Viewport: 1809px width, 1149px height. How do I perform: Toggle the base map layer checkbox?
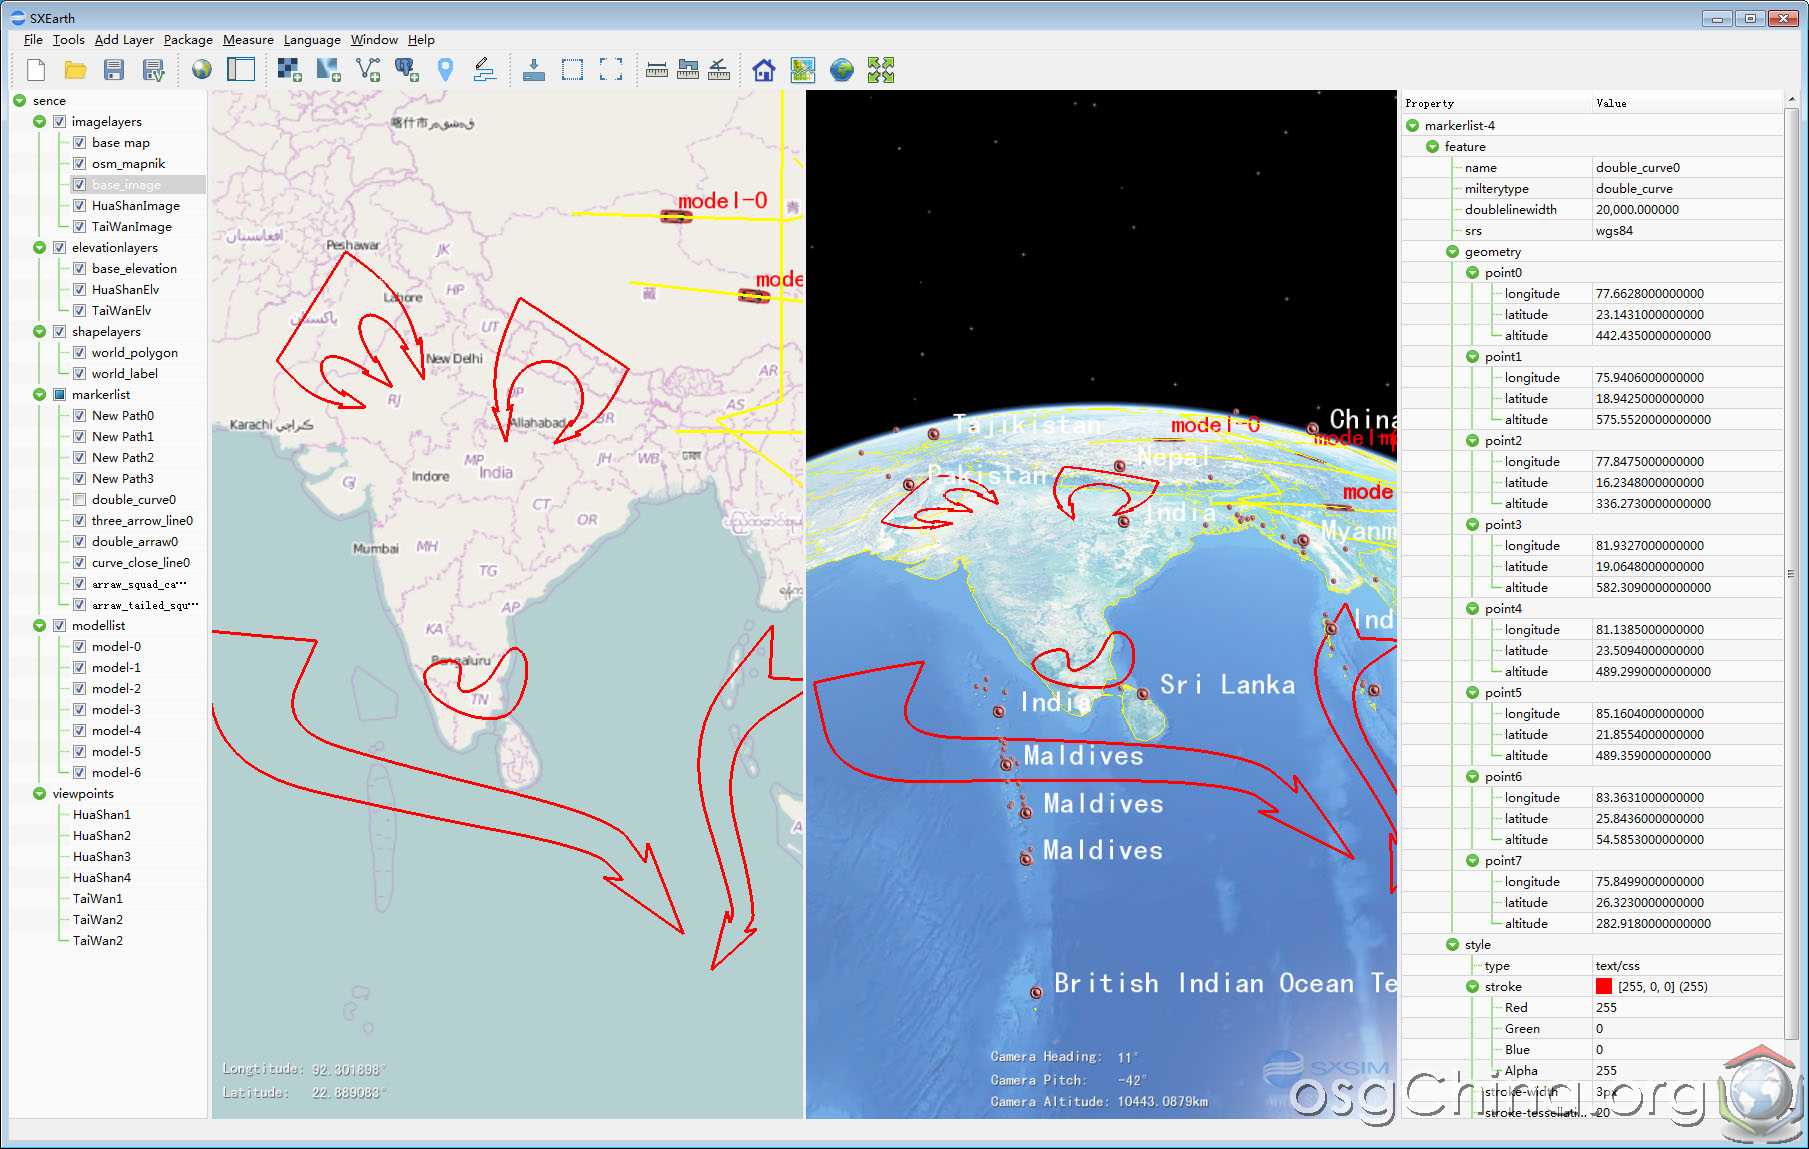click(x=79, y=142)
